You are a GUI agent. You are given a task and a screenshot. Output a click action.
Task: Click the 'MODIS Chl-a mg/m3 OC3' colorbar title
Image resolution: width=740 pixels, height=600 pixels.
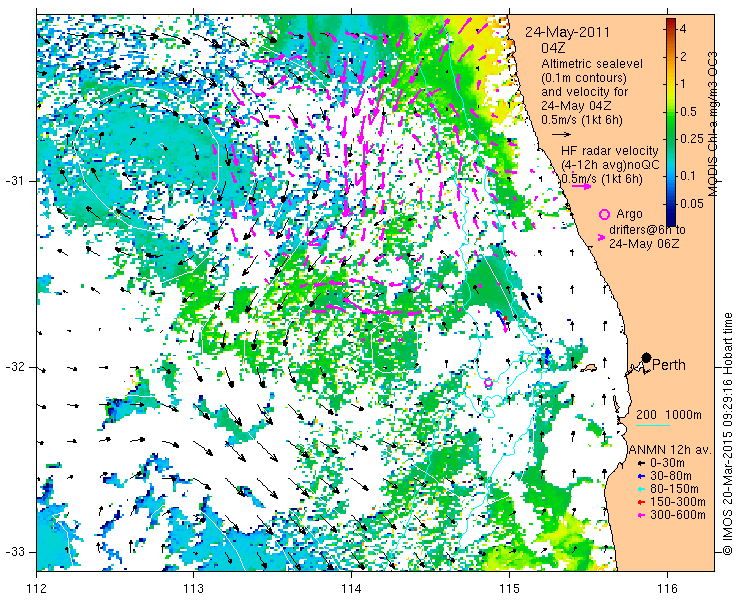(713, 124)
